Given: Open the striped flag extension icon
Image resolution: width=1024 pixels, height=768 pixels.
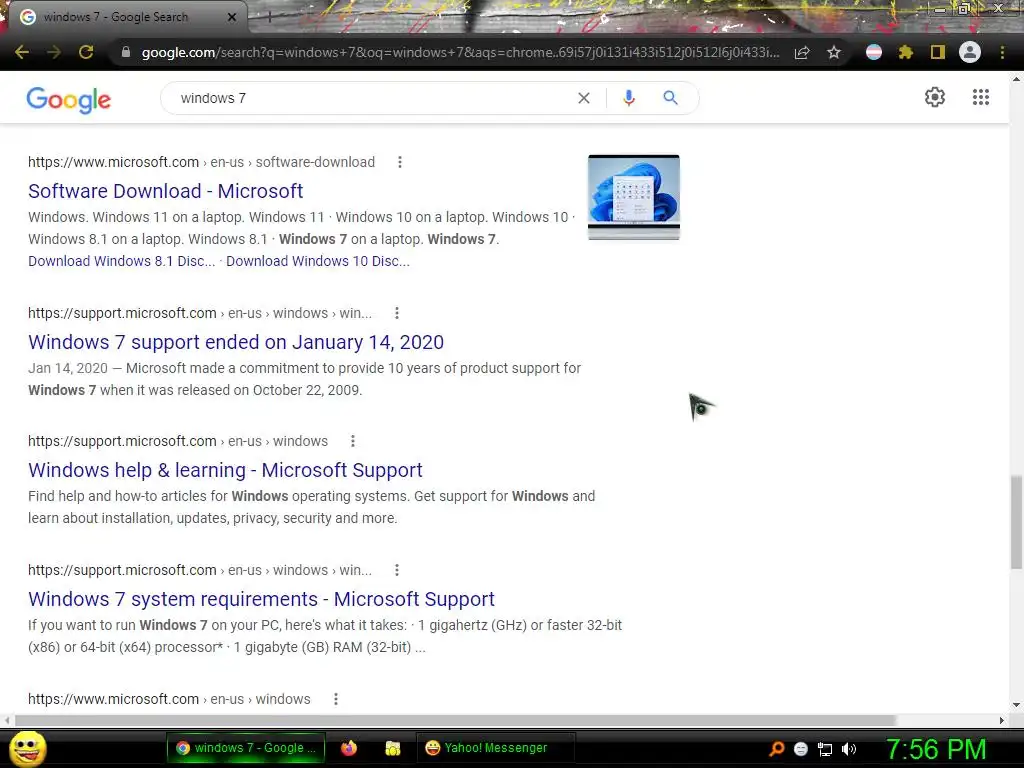Looking at the screenshot, I should [x=874, y=52].
